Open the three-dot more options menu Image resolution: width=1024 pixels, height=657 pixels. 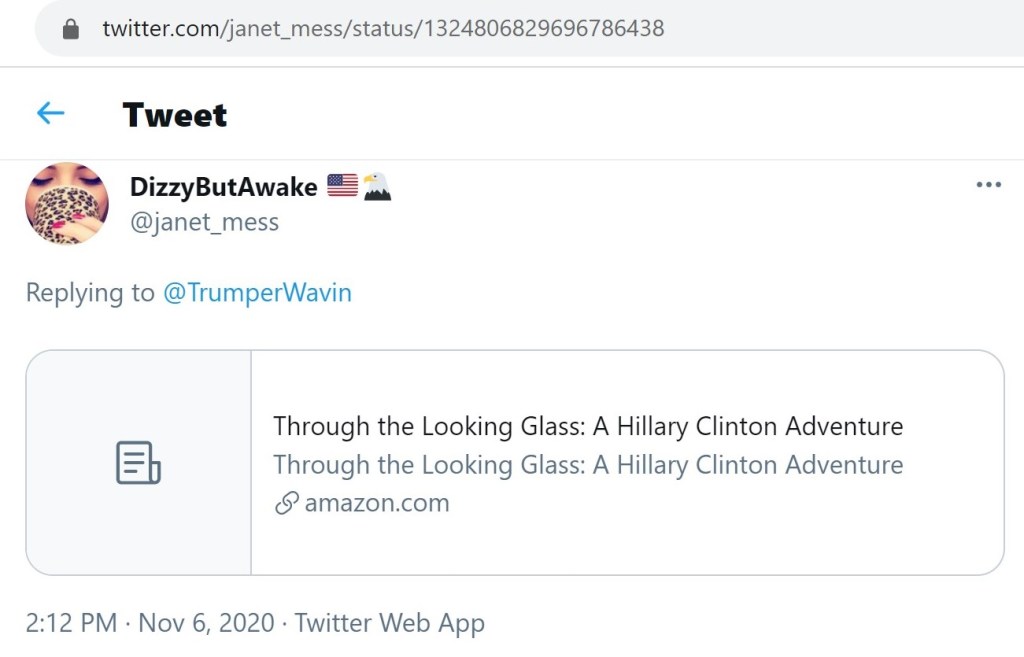(988, 185)
